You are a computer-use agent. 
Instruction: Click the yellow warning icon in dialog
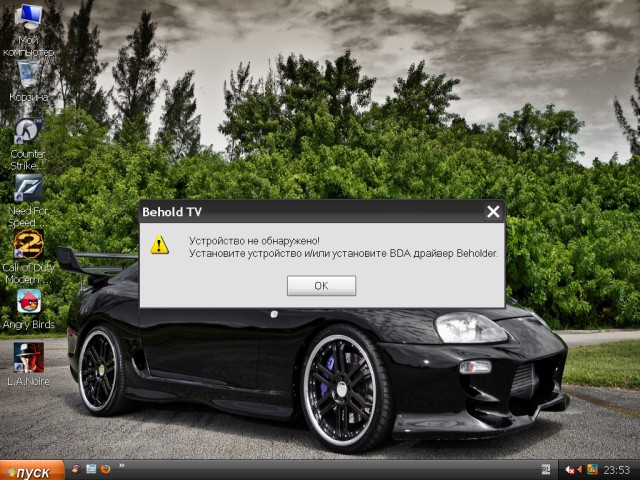pyautogui.click(x=159, y=245)
